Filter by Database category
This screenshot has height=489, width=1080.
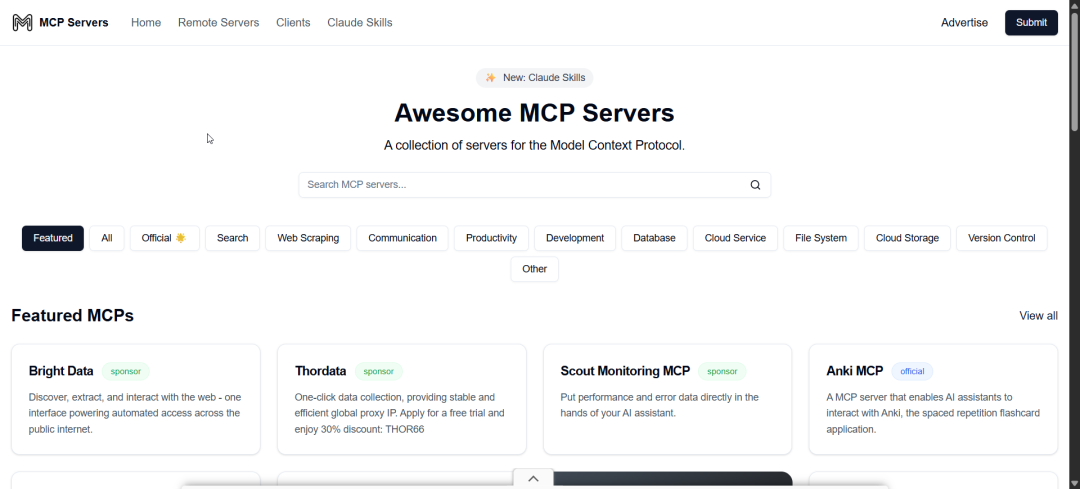[x=654, y=238]
